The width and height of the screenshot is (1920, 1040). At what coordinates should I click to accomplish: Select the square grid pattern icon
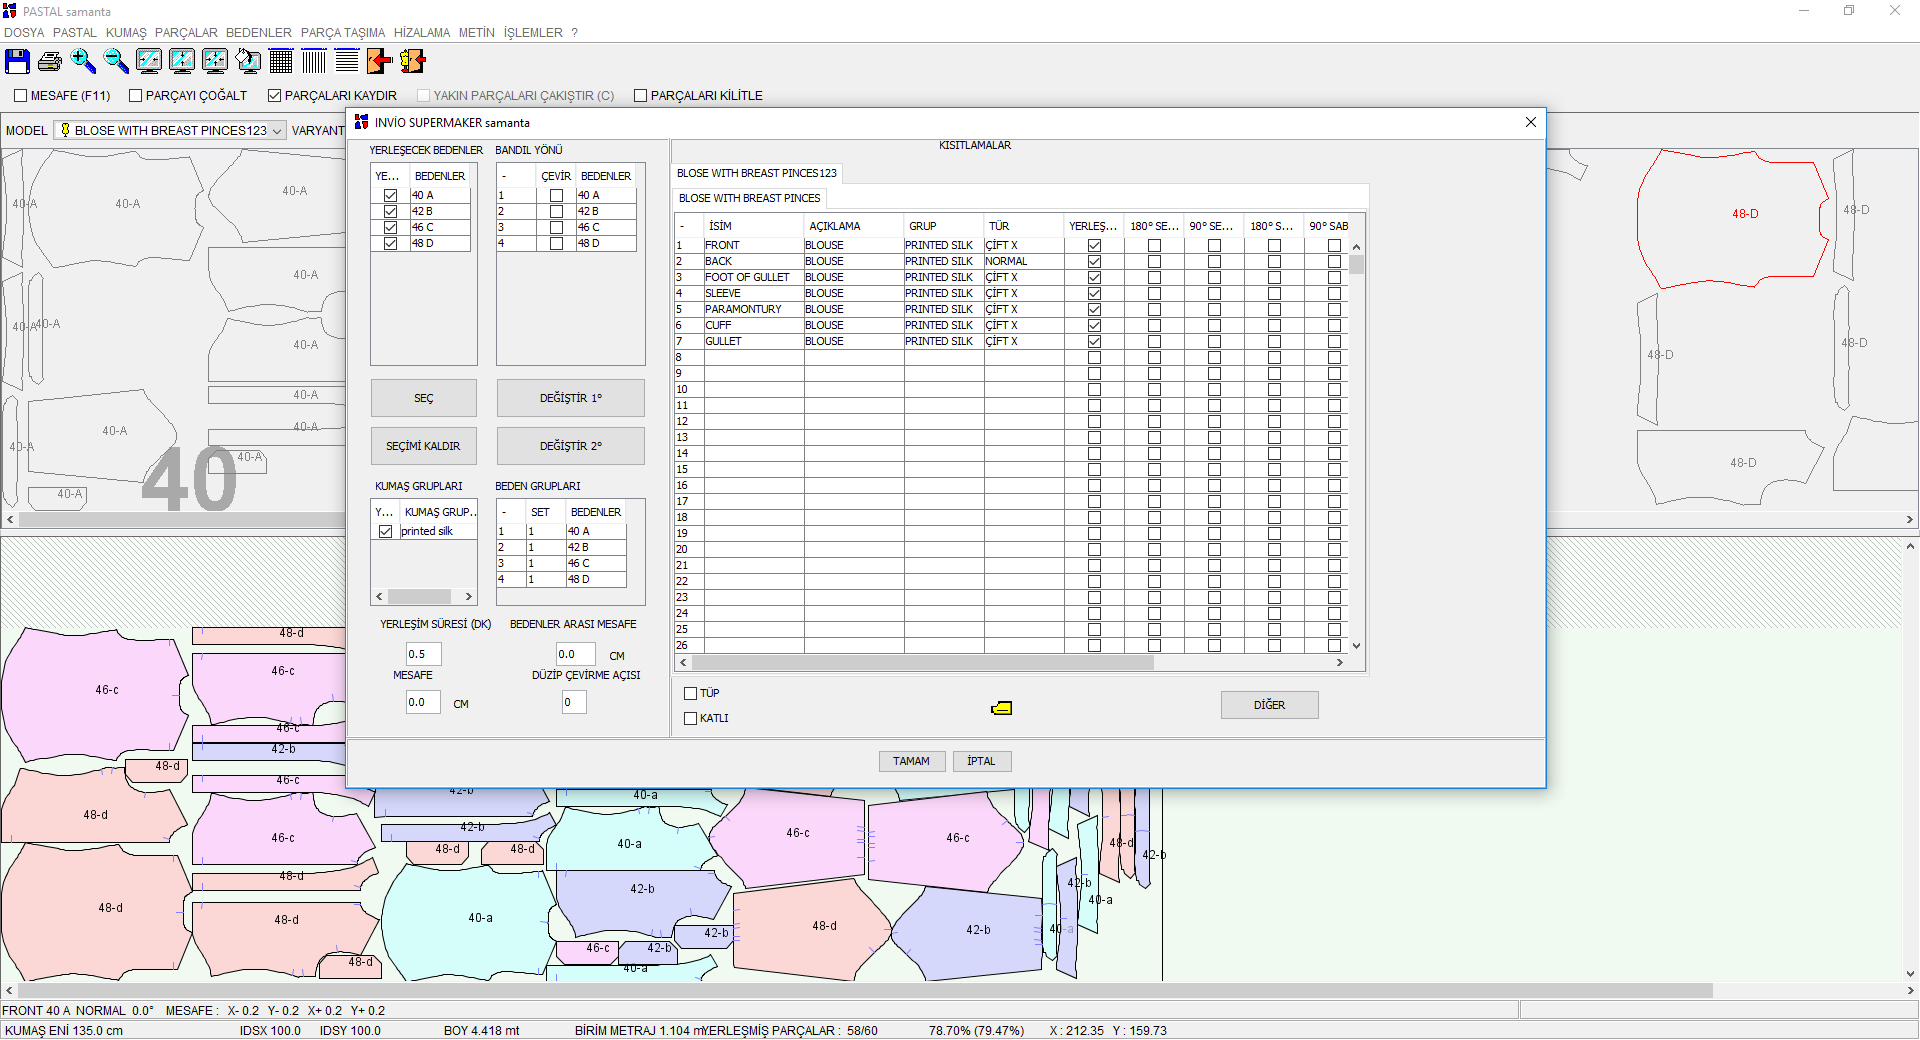click(x=281, y=62)
